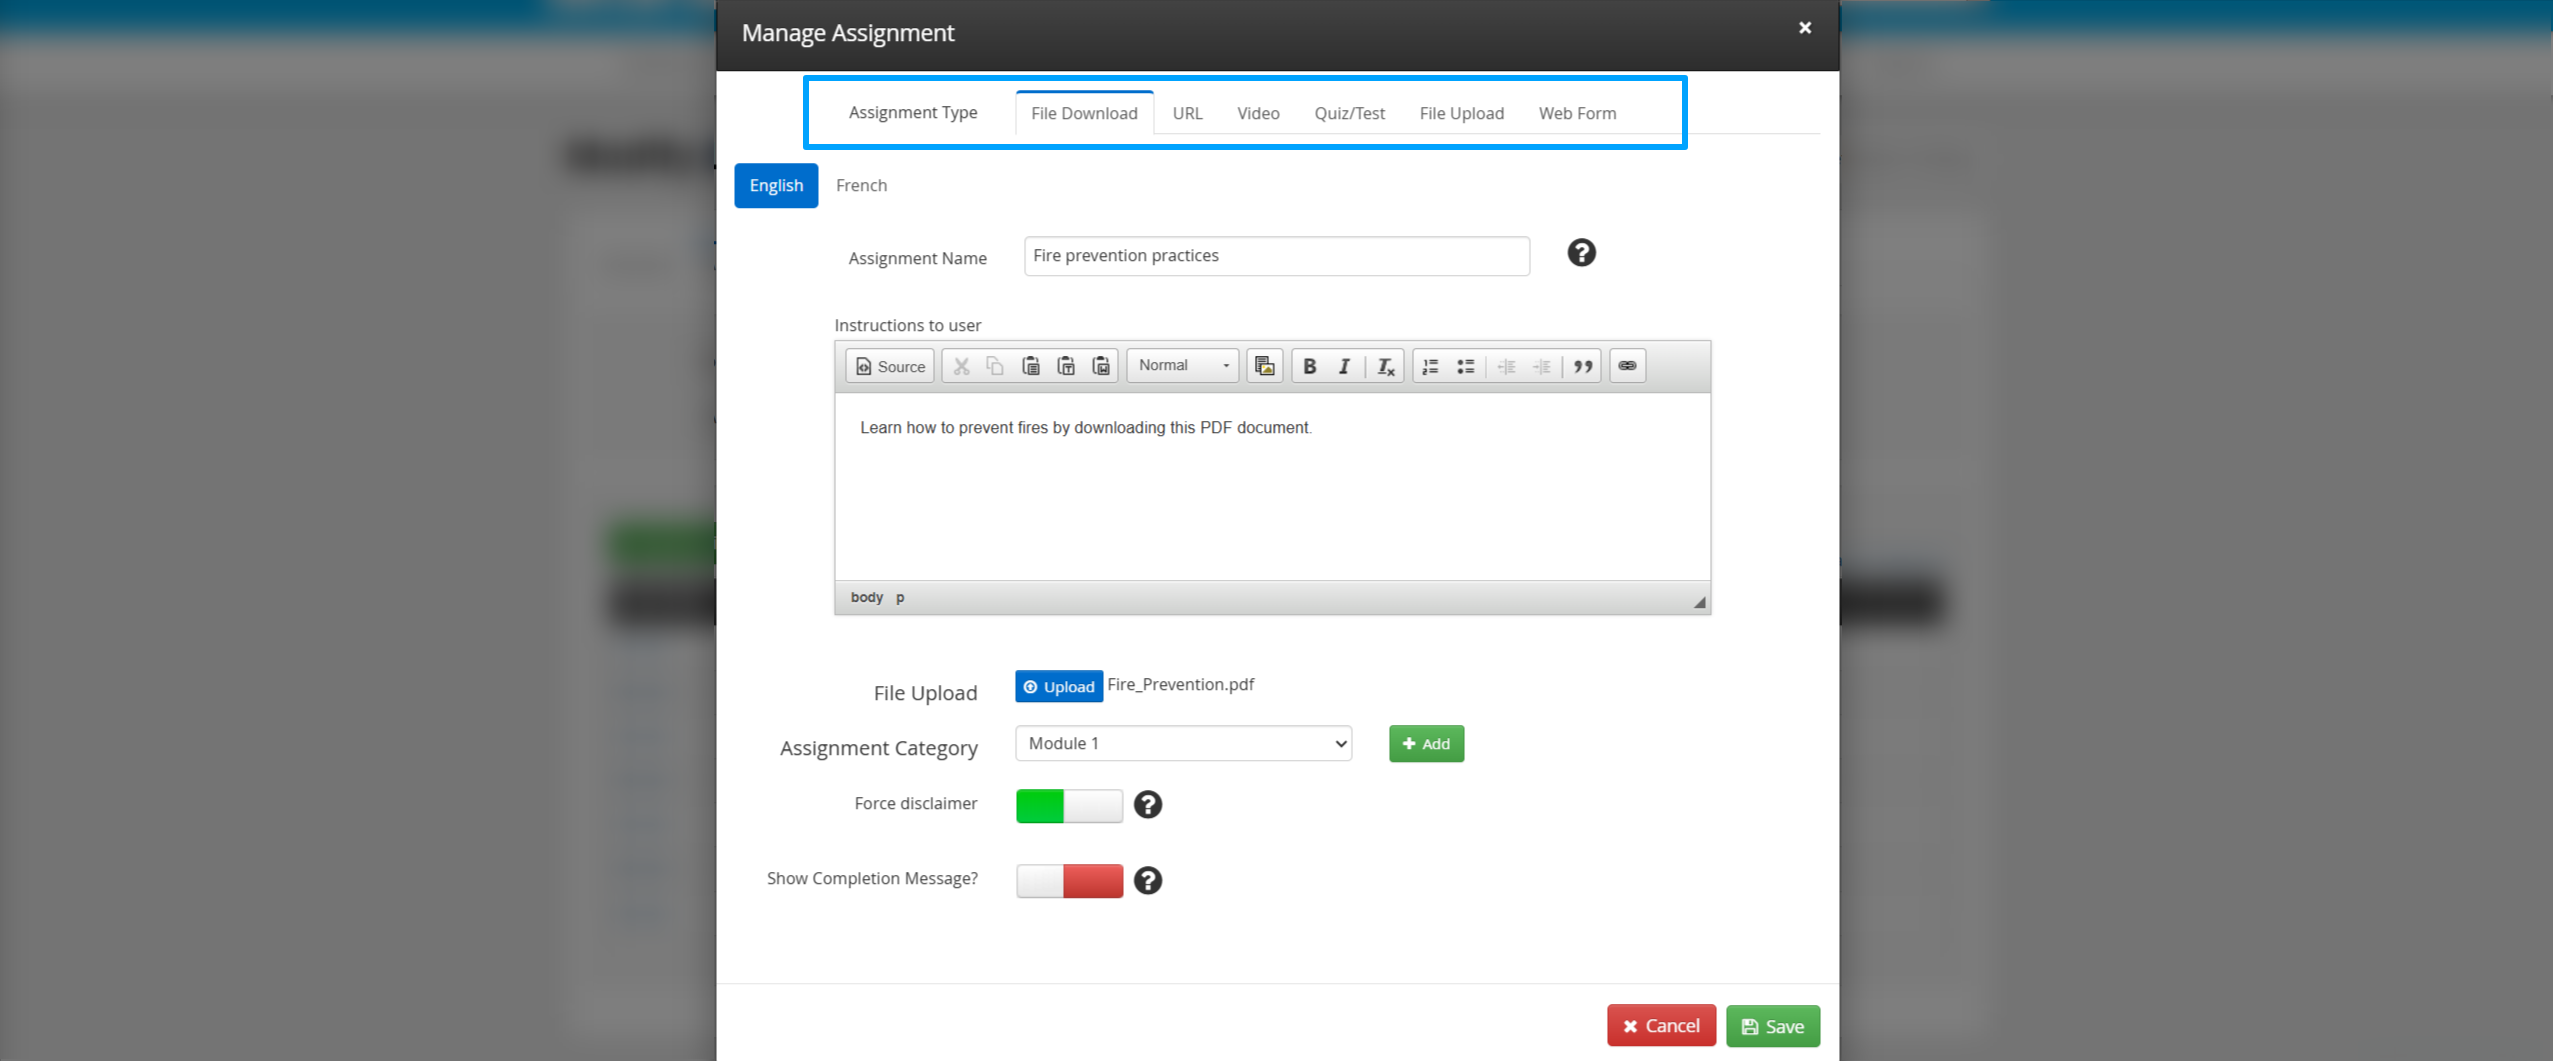
Task: Click the Cut scissors icon
Action: (x=961, y=366)
